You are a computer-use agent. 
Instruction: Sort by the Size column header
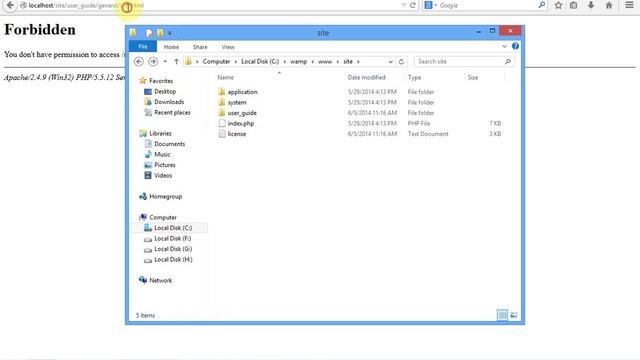(473, 77)
